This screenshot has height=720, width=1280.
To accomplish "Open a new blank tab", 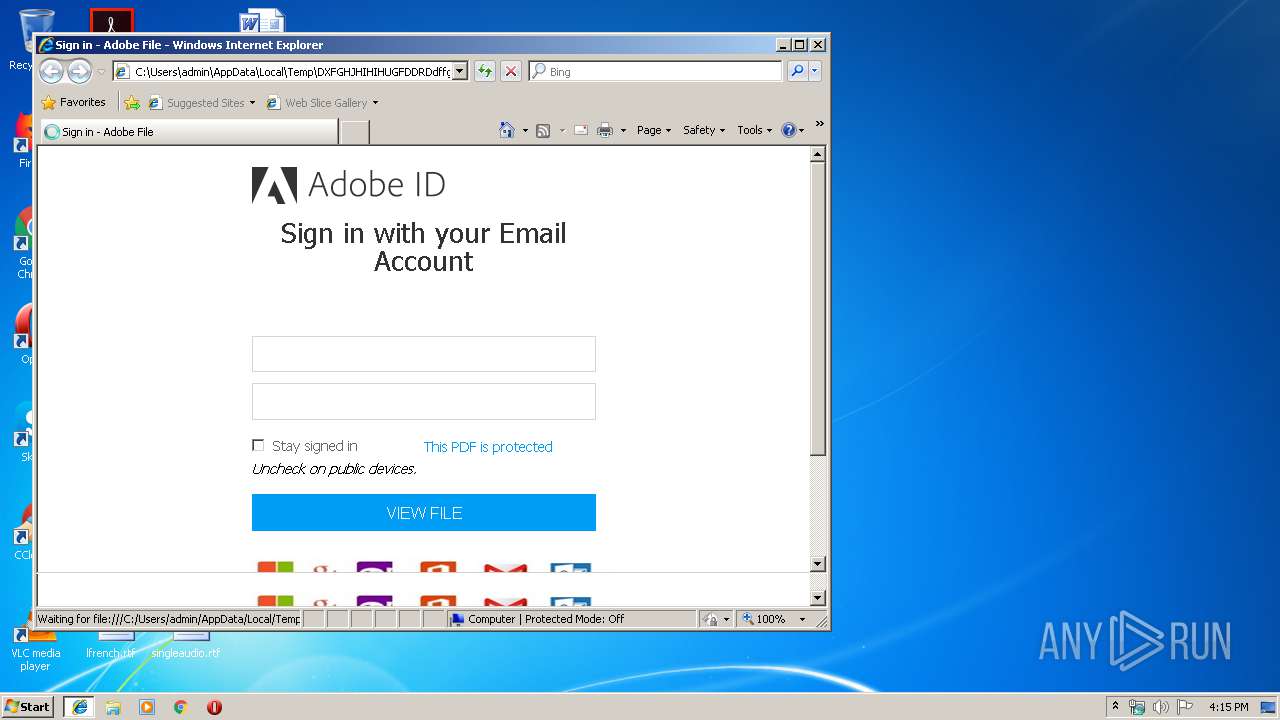I will tap(355, 132).
